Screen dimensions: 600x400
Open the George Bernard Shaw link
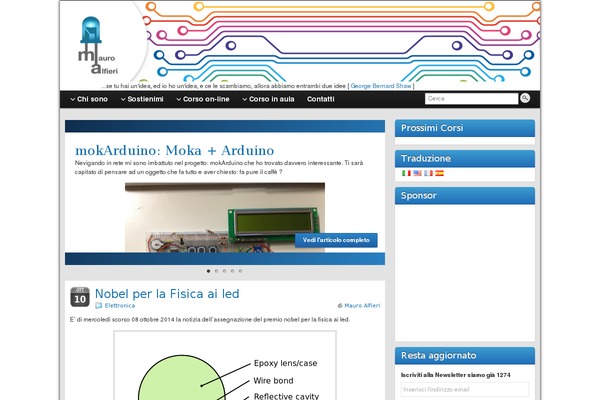point(381,86)
